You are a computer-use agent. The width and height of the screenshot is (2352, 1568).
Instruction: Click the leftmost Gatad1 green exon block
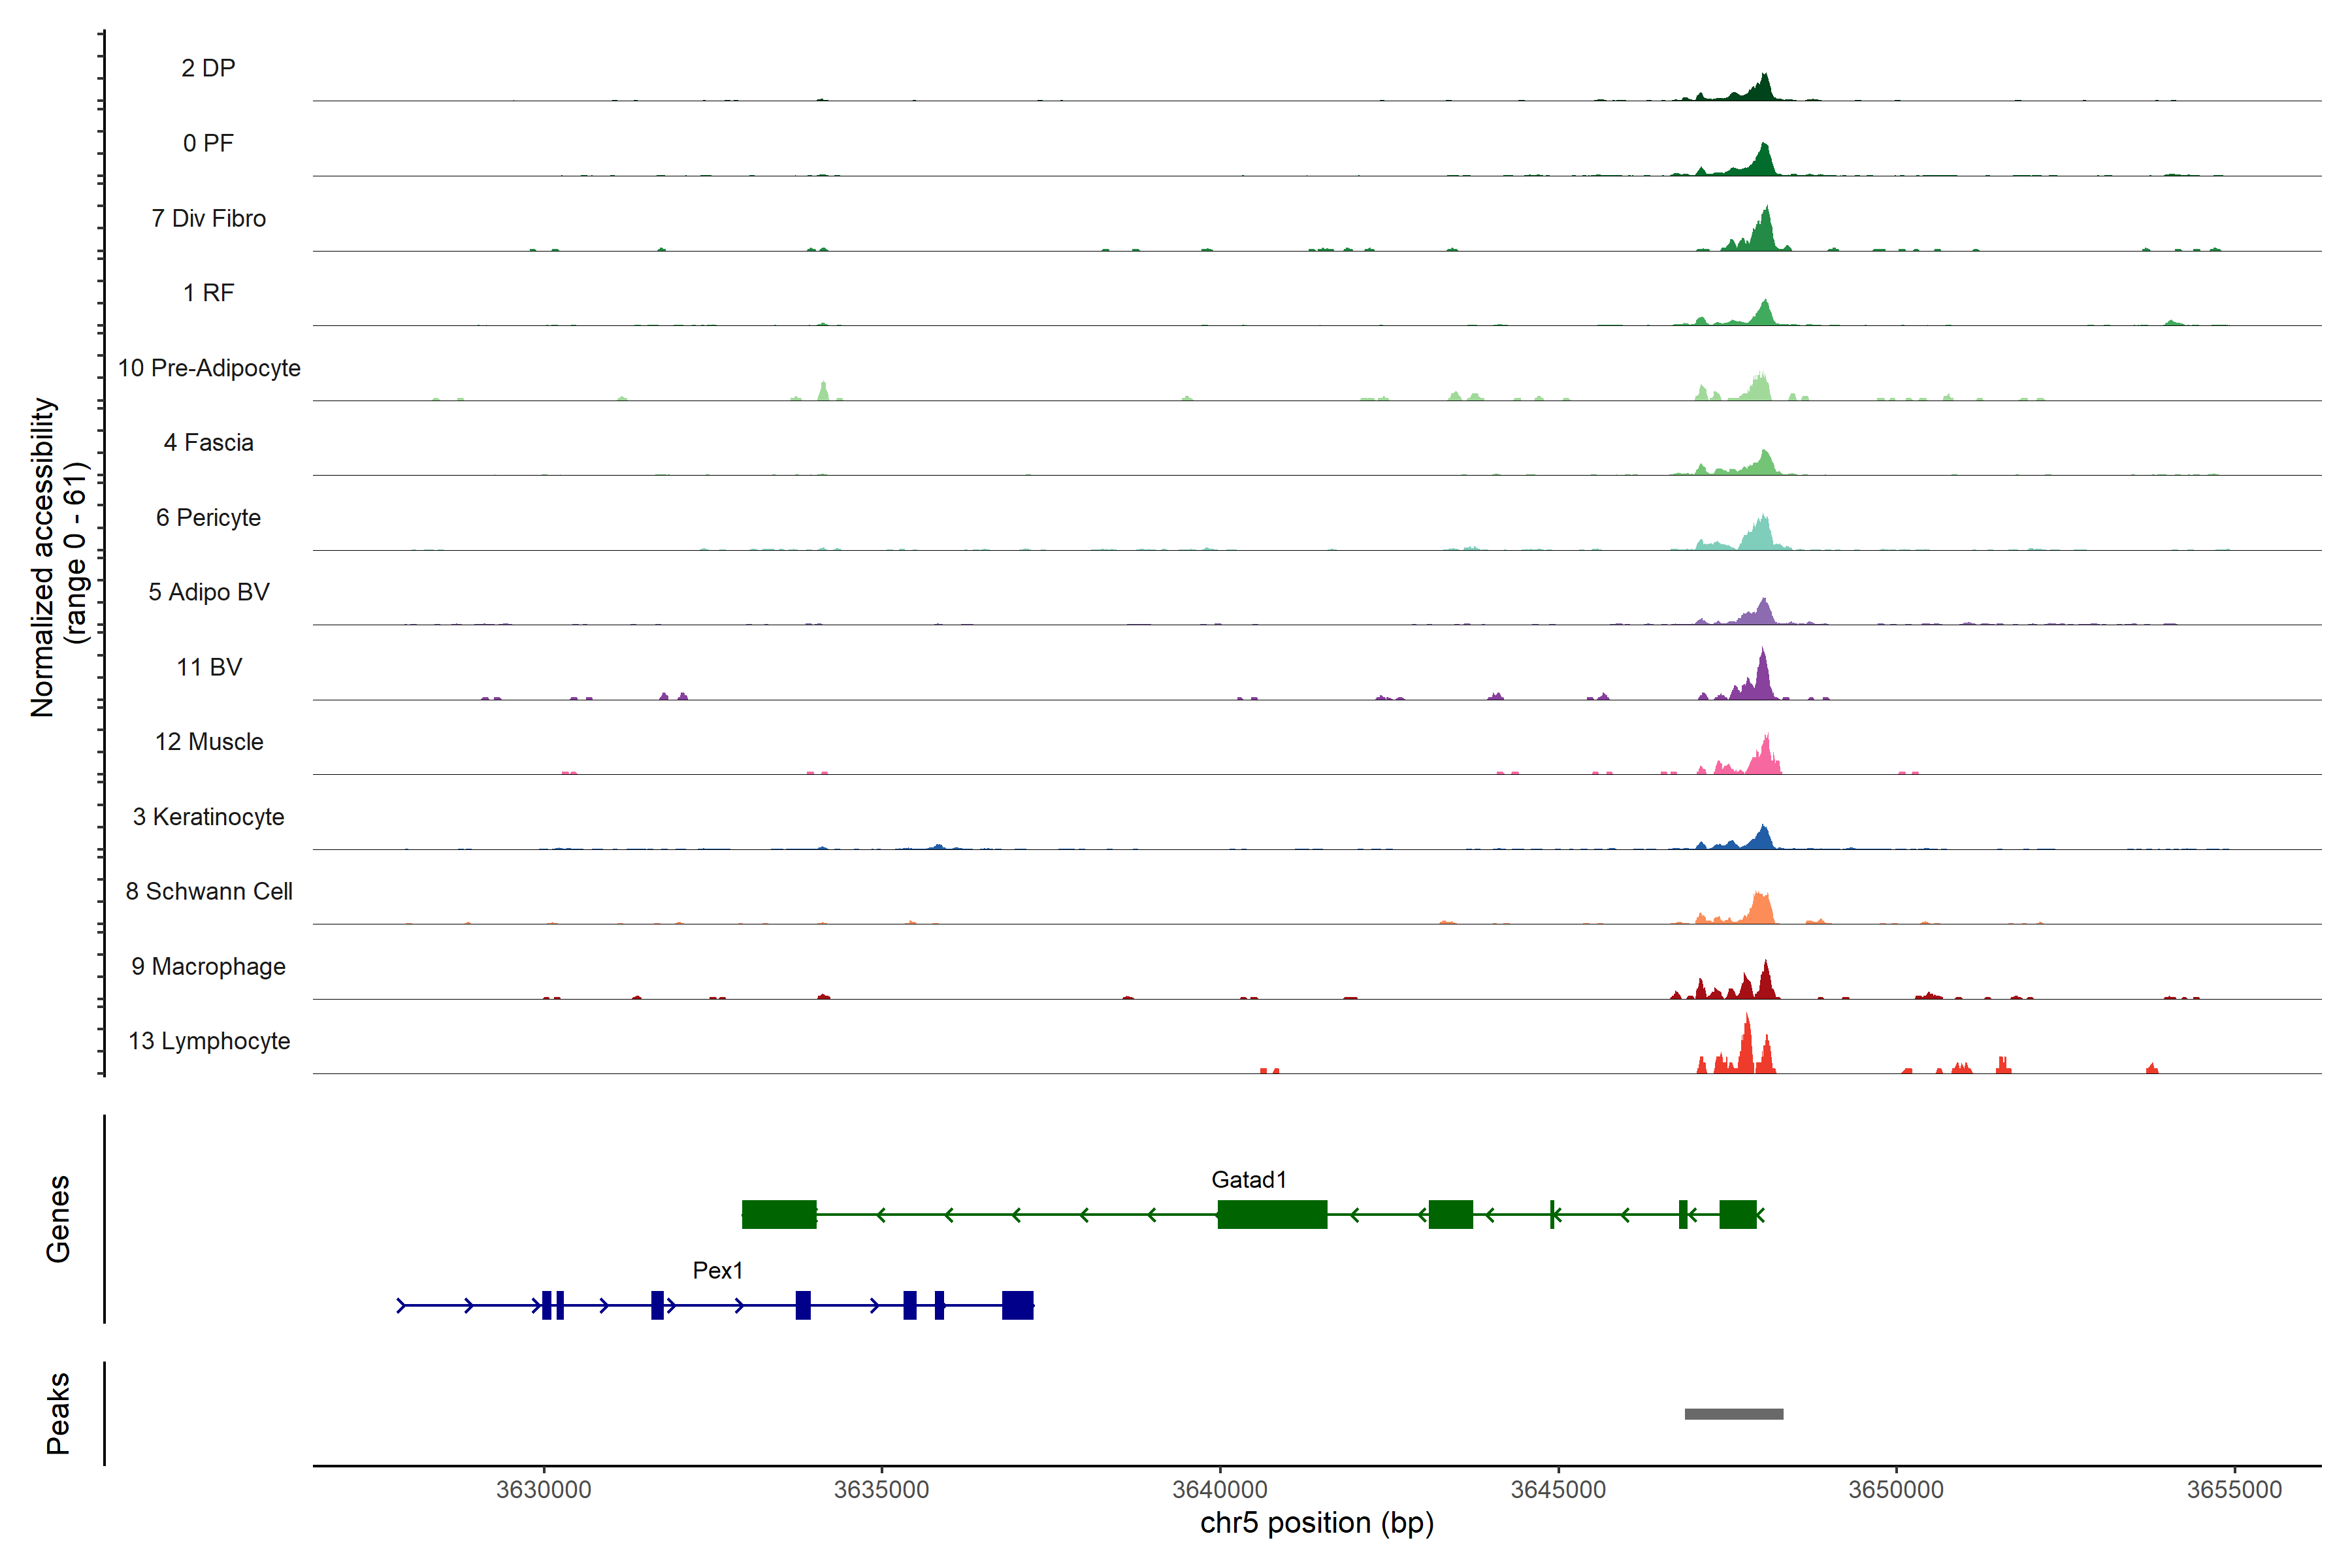(x=779, y=1214)
